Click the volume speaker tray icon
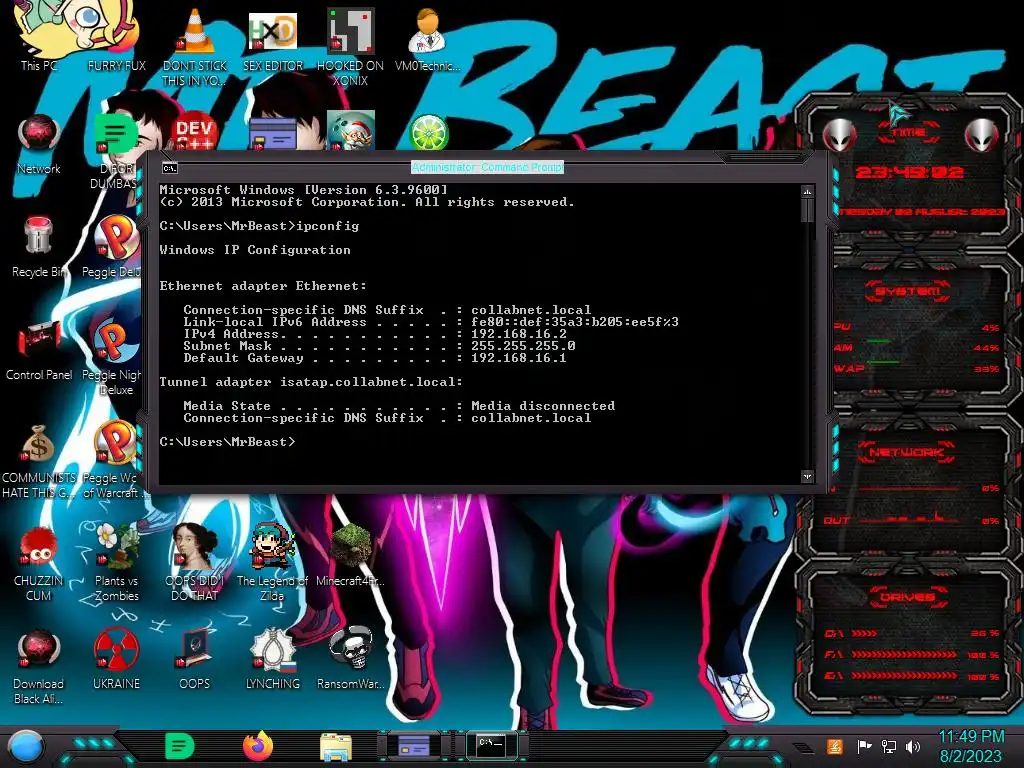Viewport: 1024px width, 768px height. click(913, 746)
